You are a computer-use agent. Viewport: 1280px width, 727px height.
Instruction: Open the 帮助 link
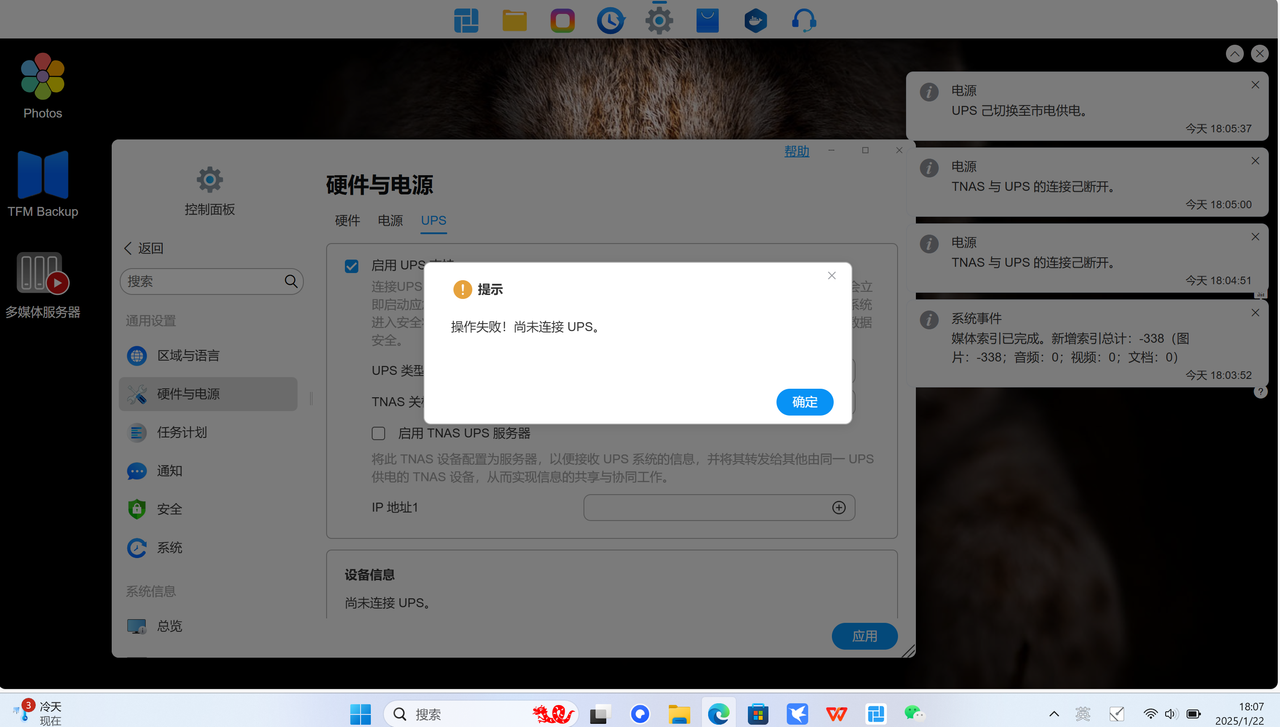796,150
